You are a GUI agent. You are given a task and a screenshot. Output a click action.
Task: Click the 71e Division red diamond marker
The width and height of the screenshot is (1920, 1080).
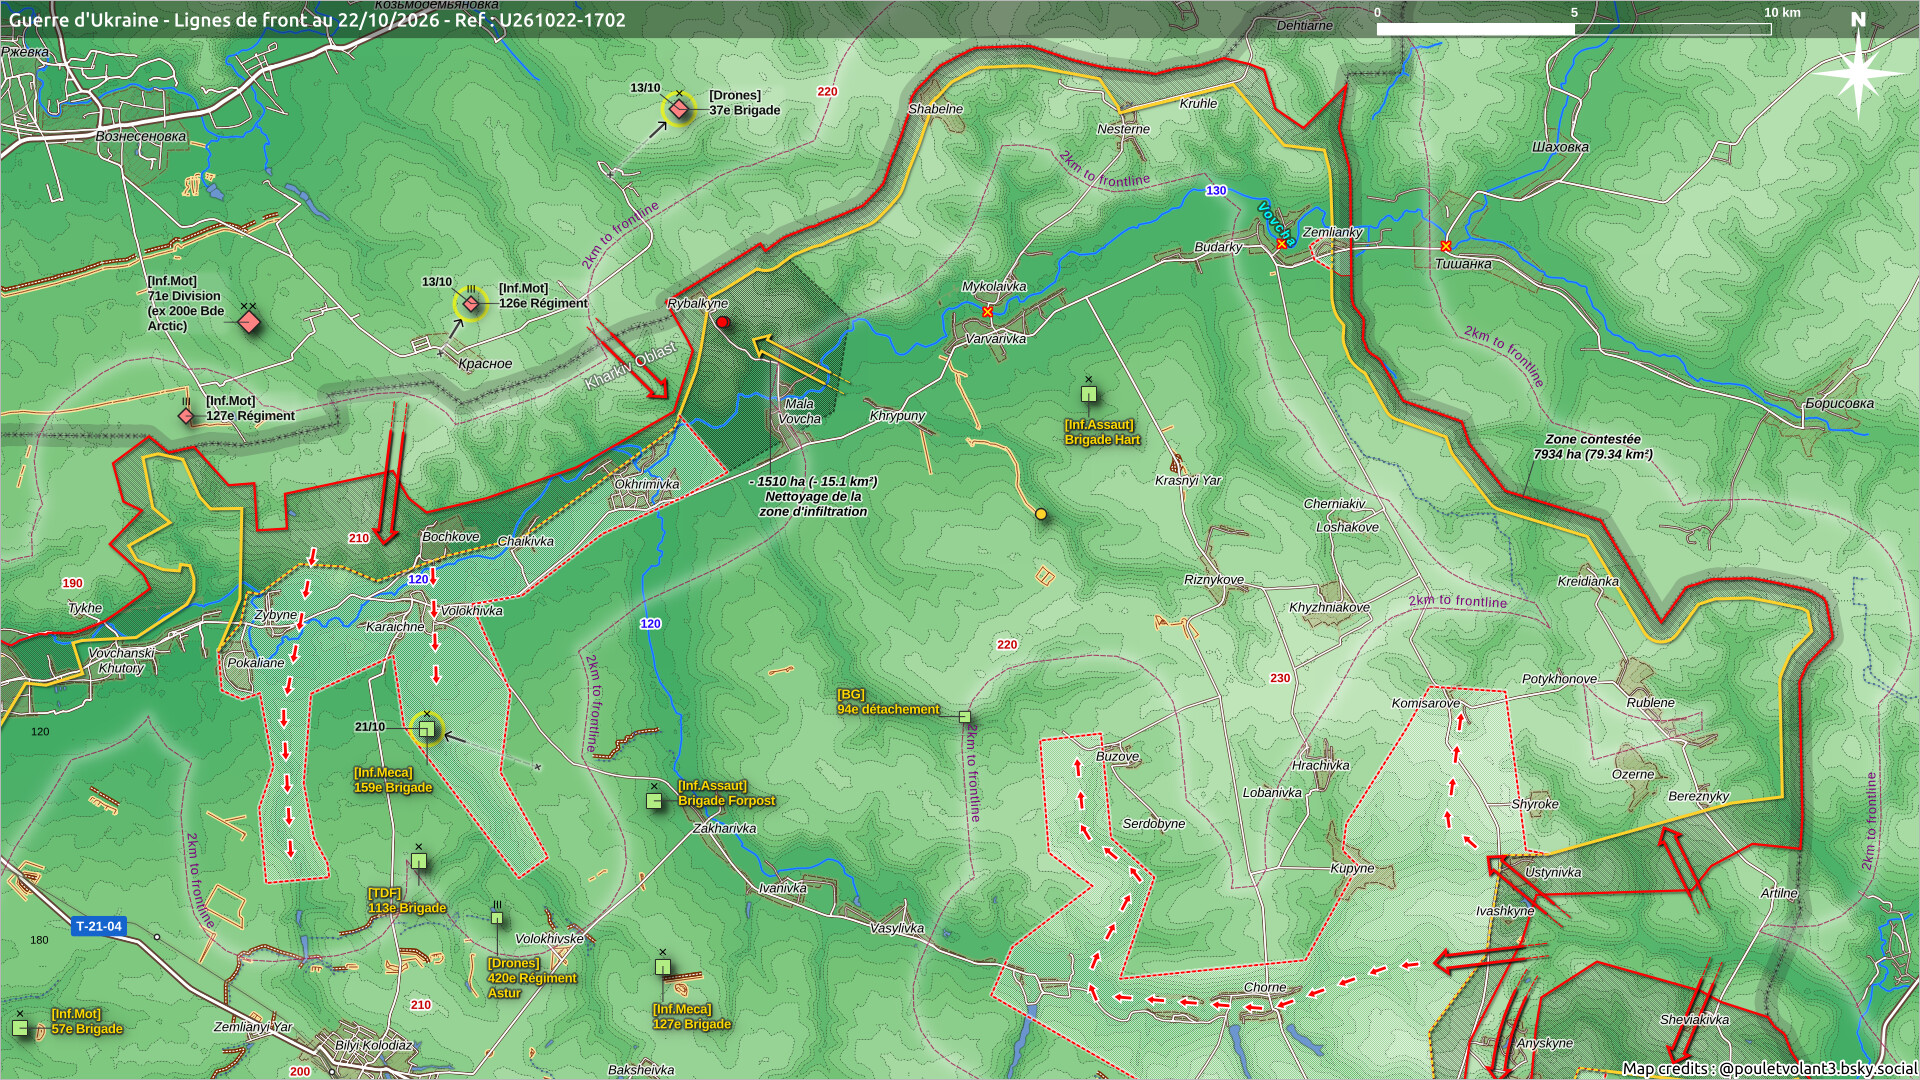249,322
